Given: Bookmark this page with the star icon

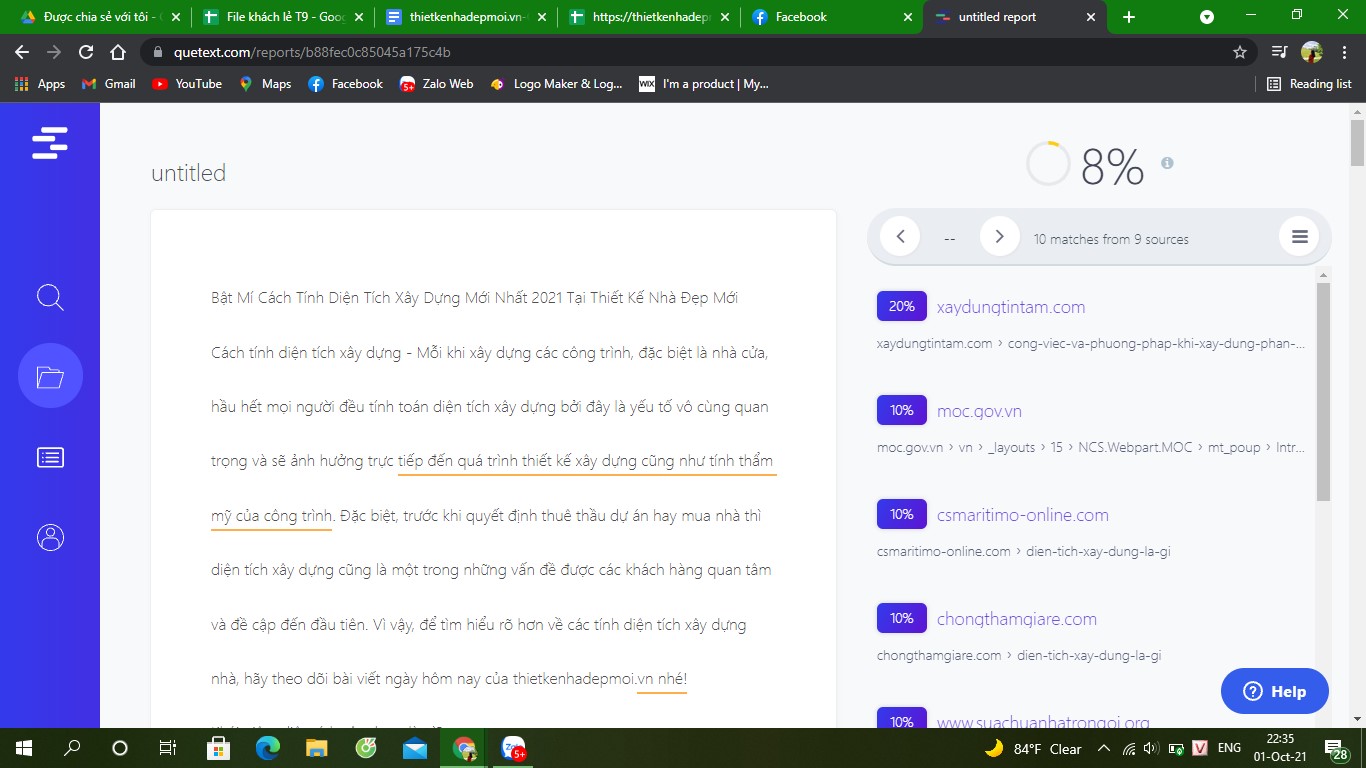Looking at the screenshot, I should [x=1240, y=52].
